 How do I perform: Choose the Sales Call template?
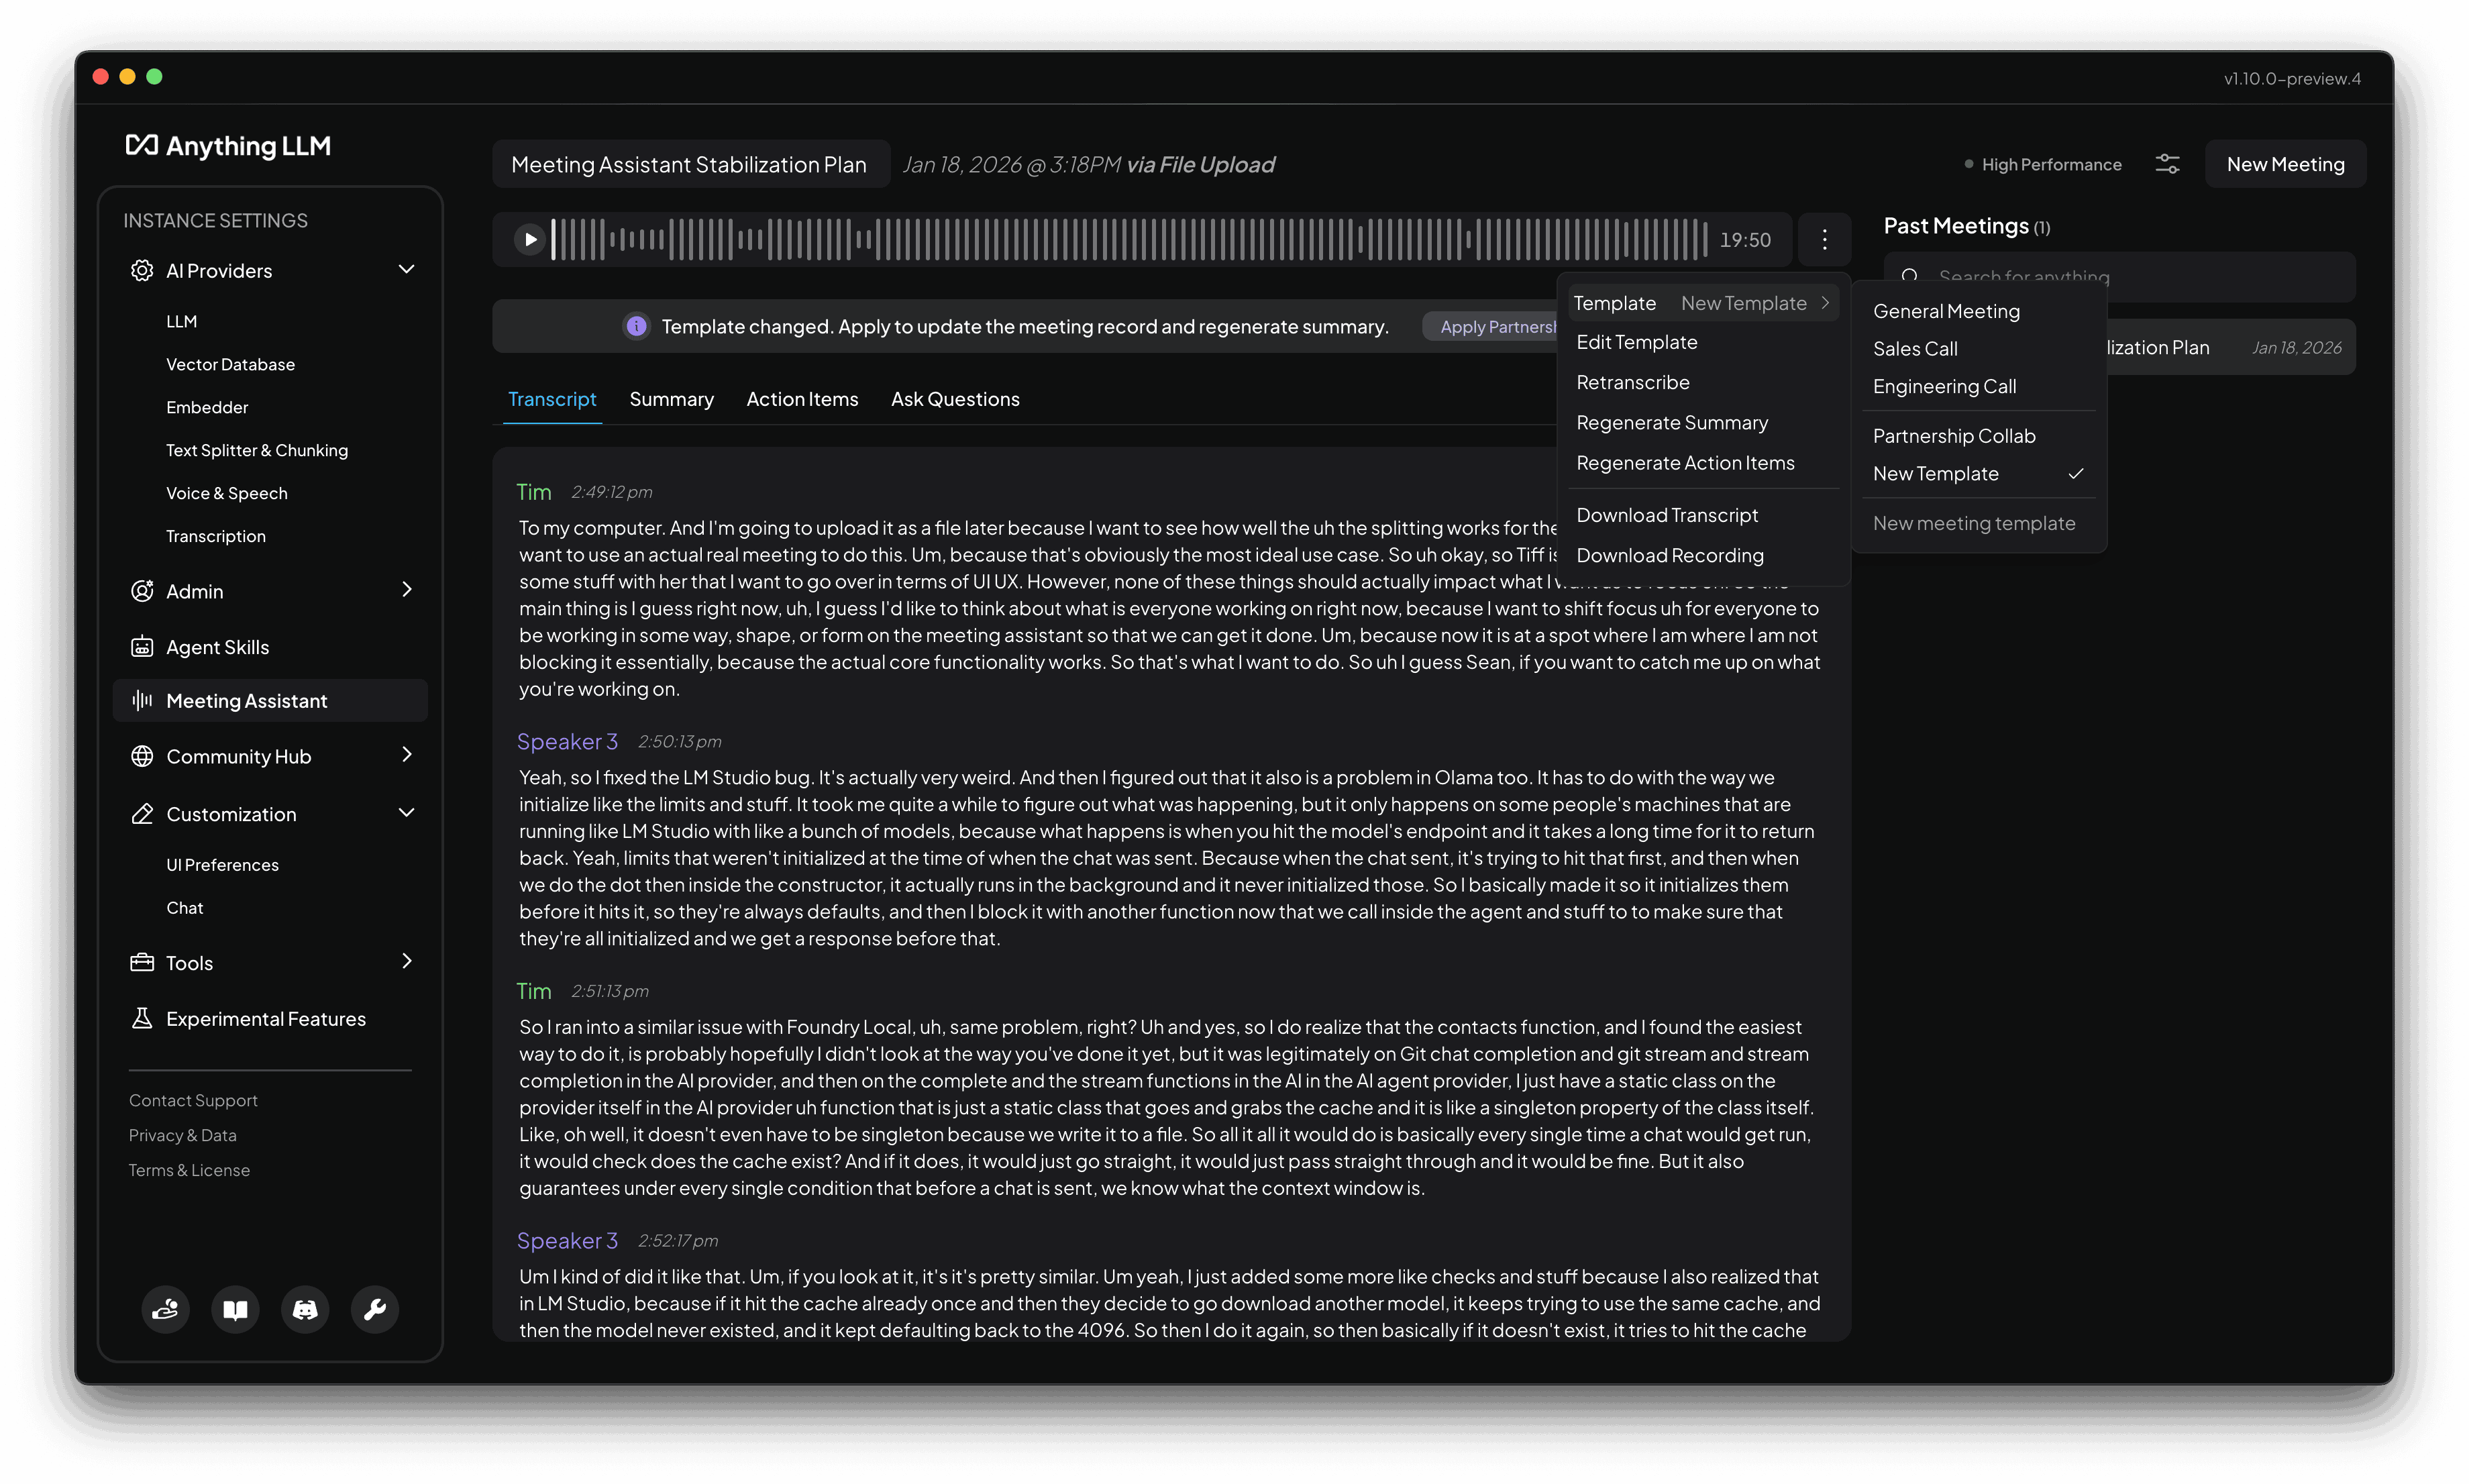point(1914,349)
